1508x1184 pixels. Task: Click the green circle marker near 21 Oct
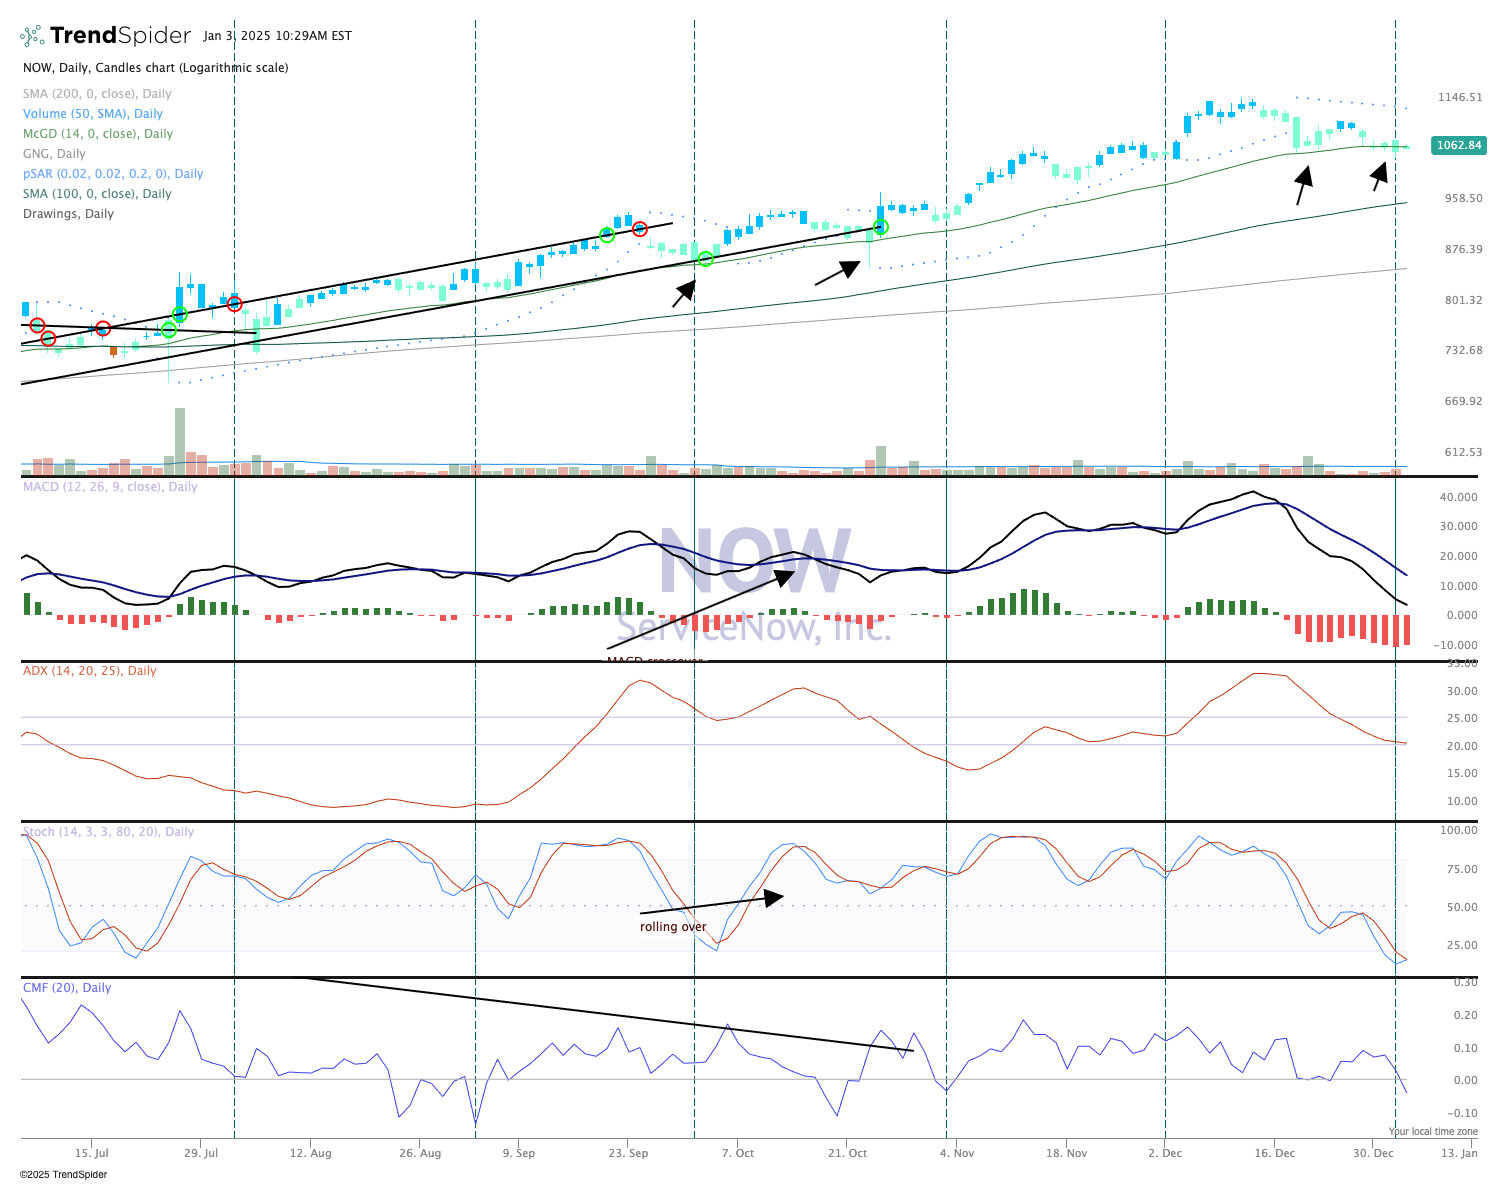pos(881,227)
